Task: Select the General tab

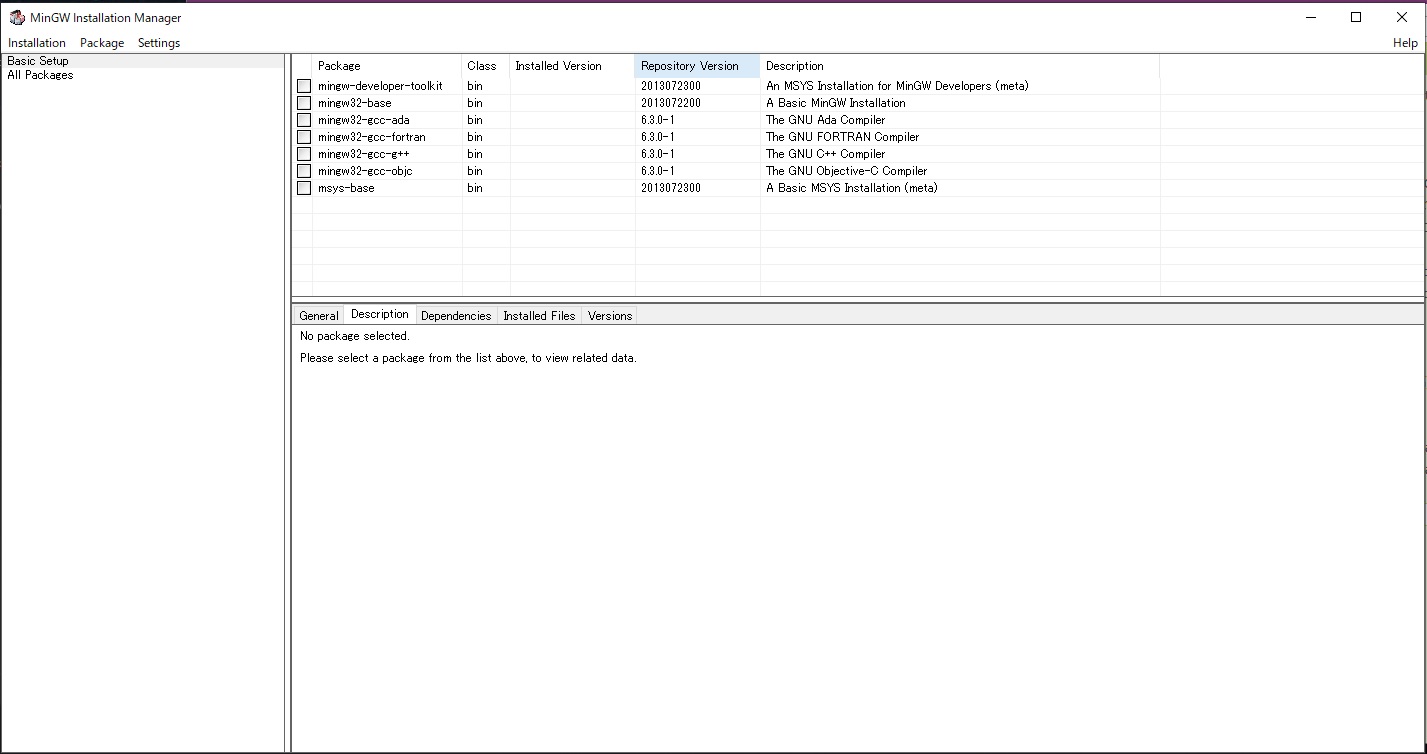Action: [x=317, y=315]
